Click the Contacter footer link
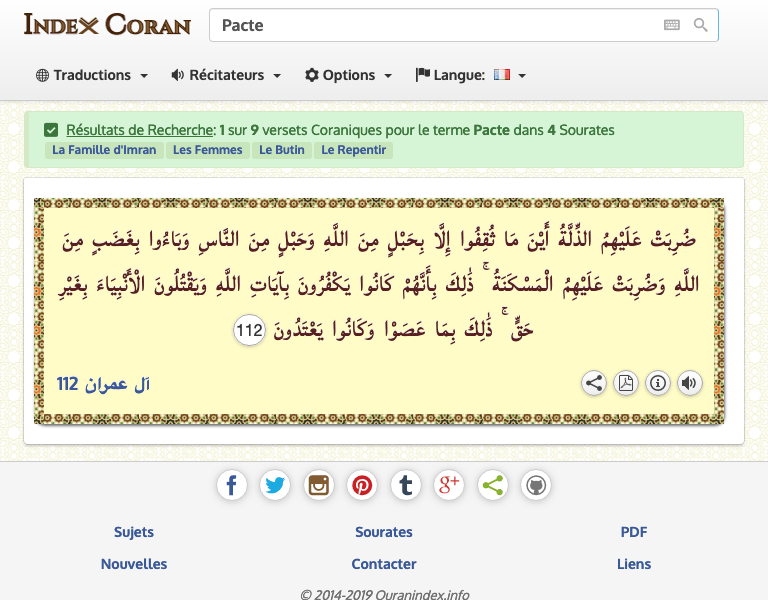768x600 pixels. [384, 564]
